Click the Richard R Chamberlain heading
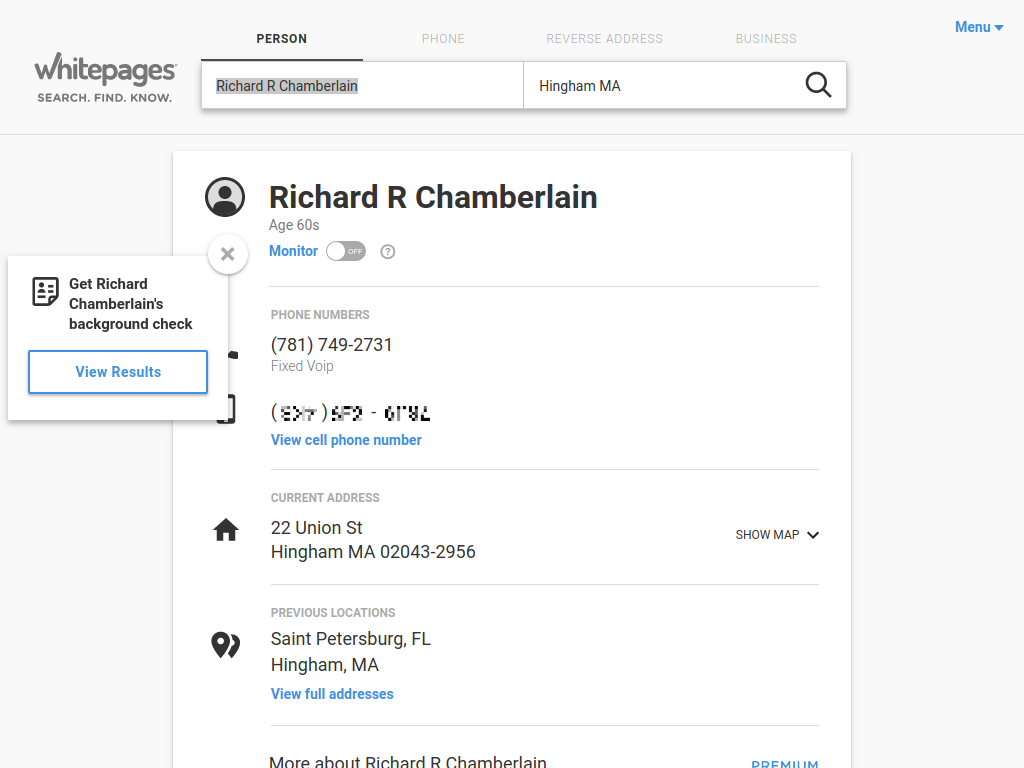Screen dimensions: 1024x768 [x=433, y=197]
